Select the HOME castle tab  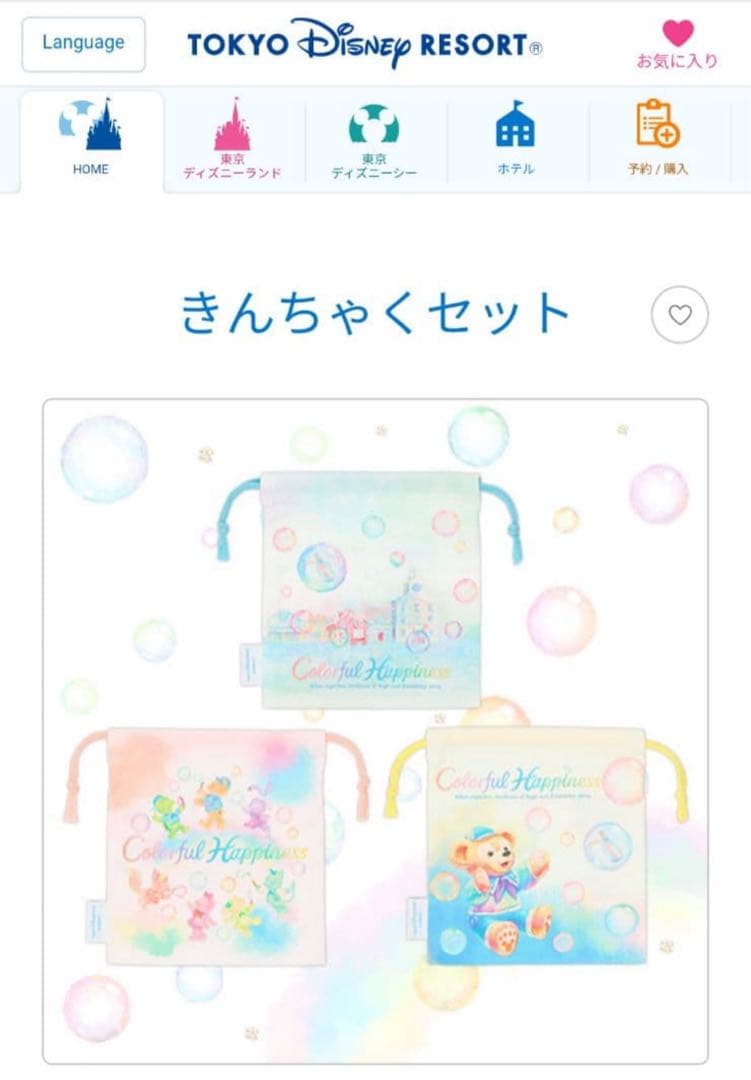point(92,141)
